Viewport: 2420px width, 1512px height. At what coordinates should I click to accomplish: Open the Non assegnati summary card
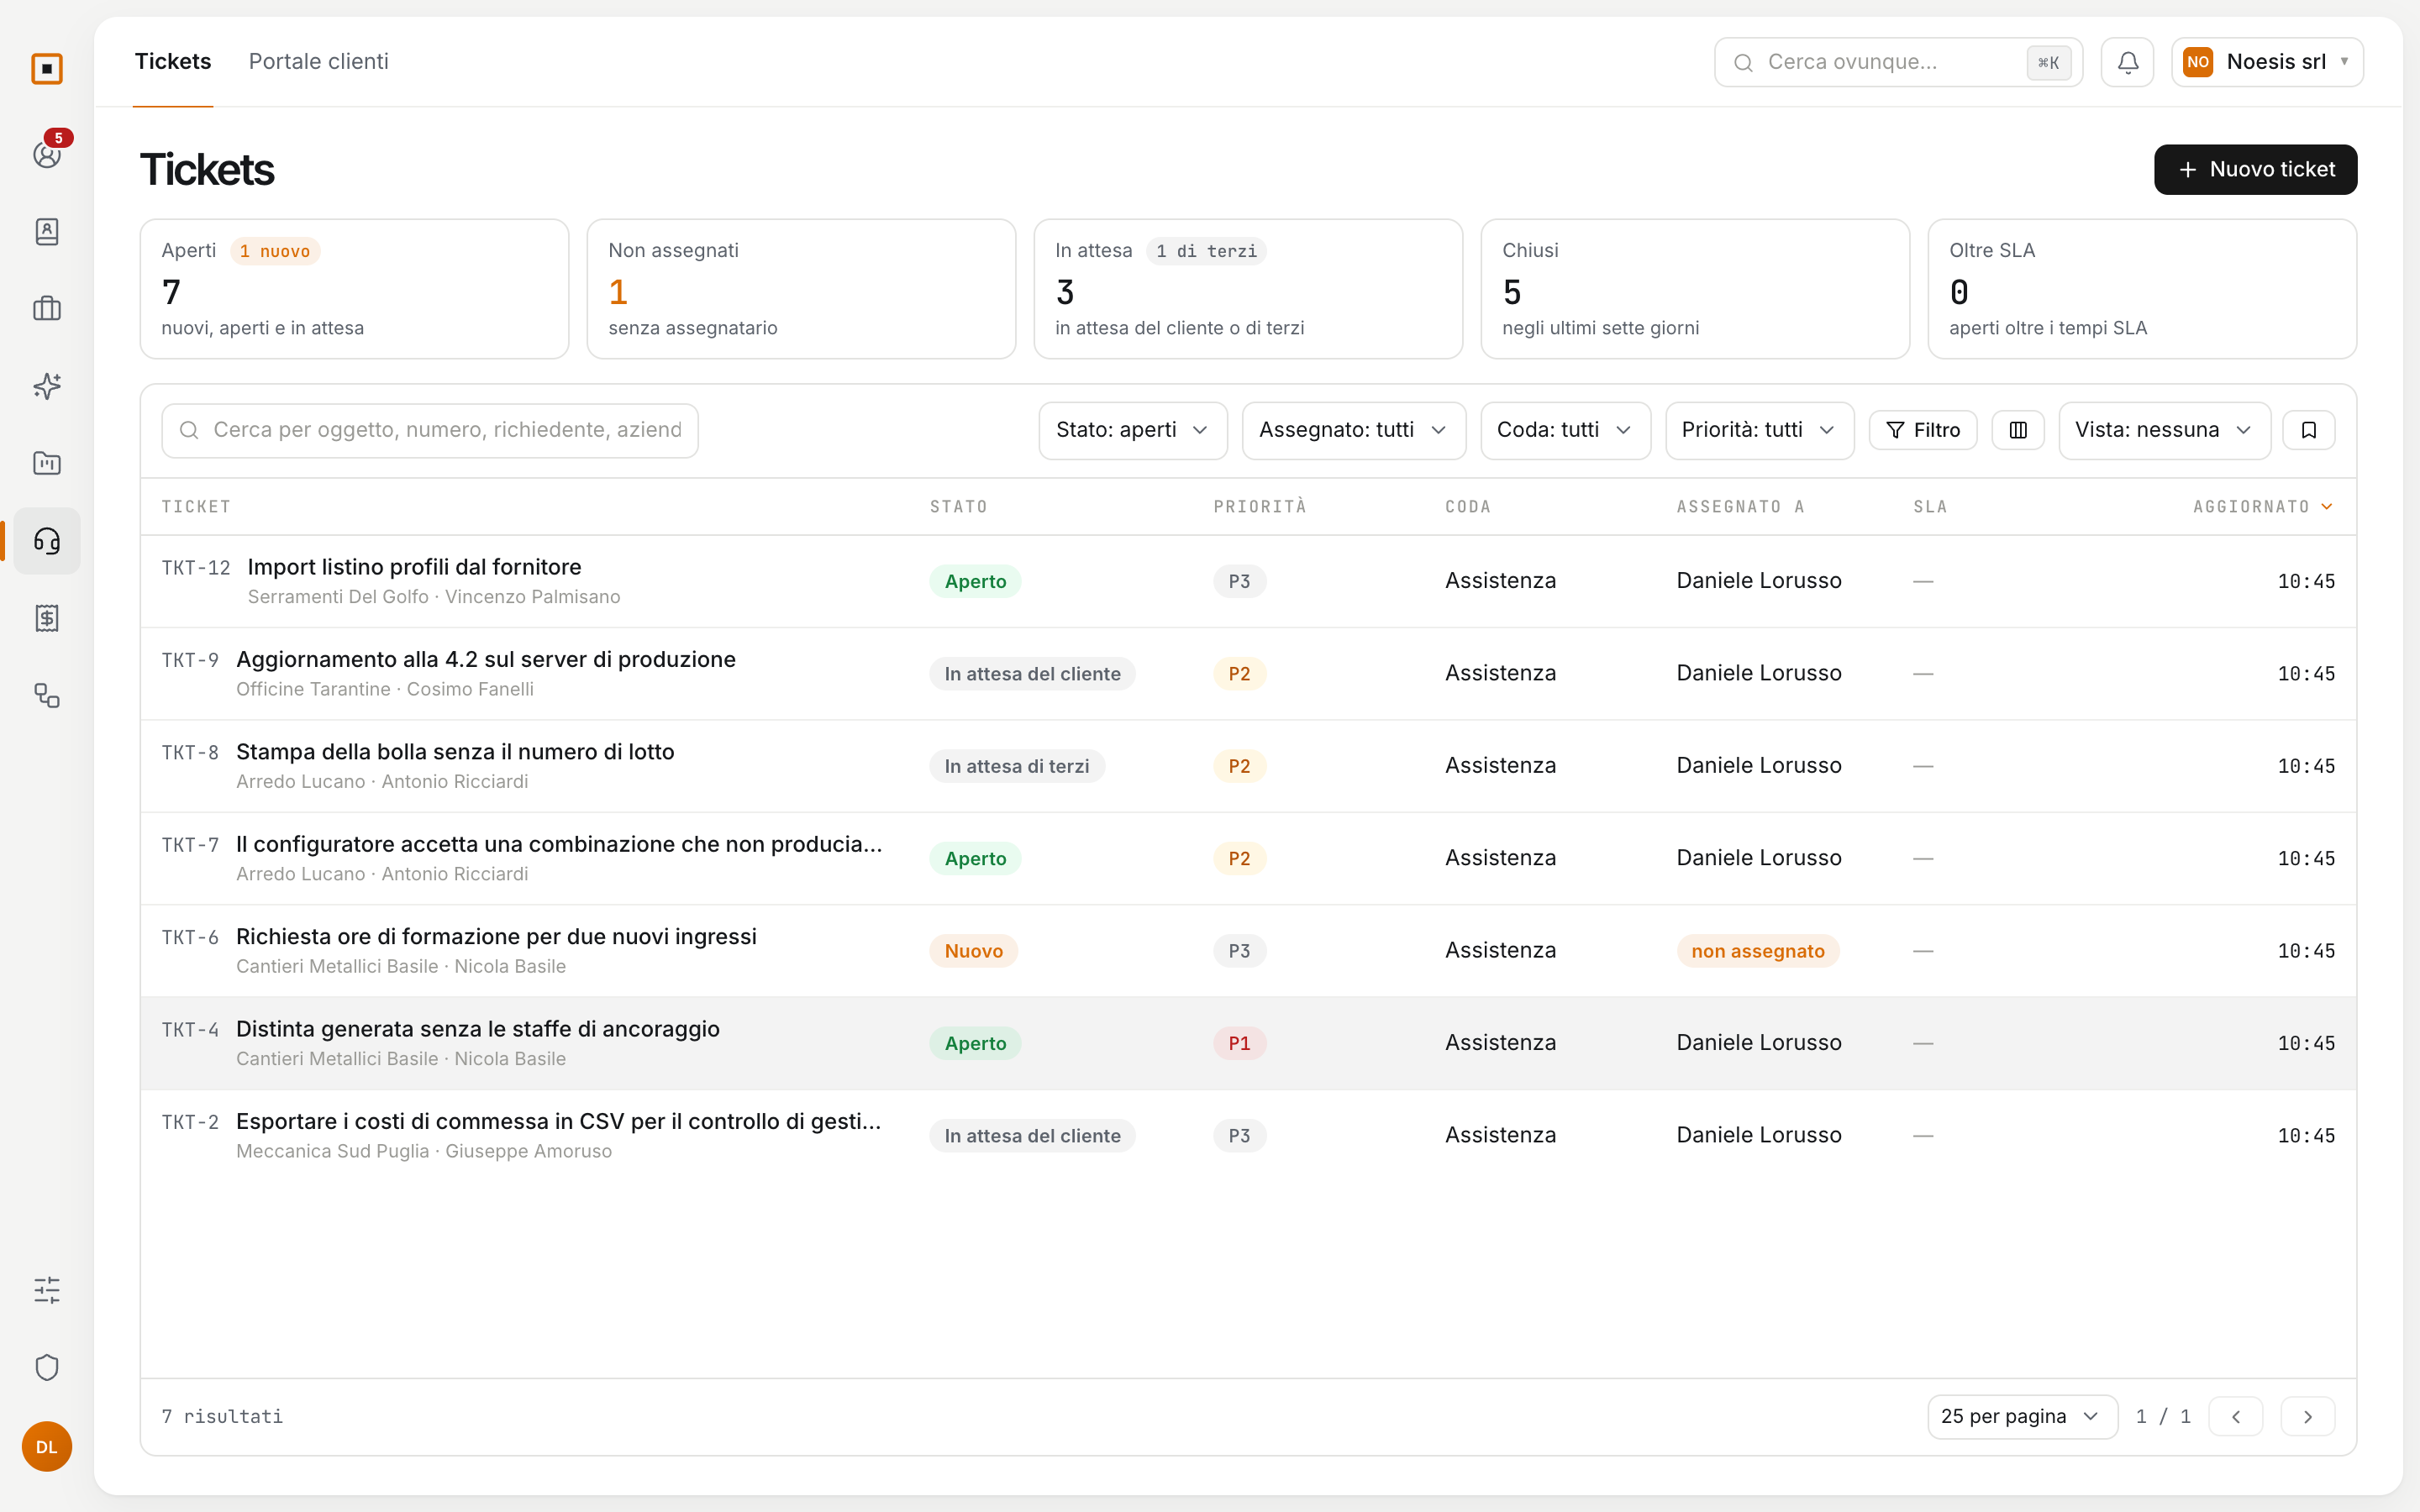click(801, 289)
